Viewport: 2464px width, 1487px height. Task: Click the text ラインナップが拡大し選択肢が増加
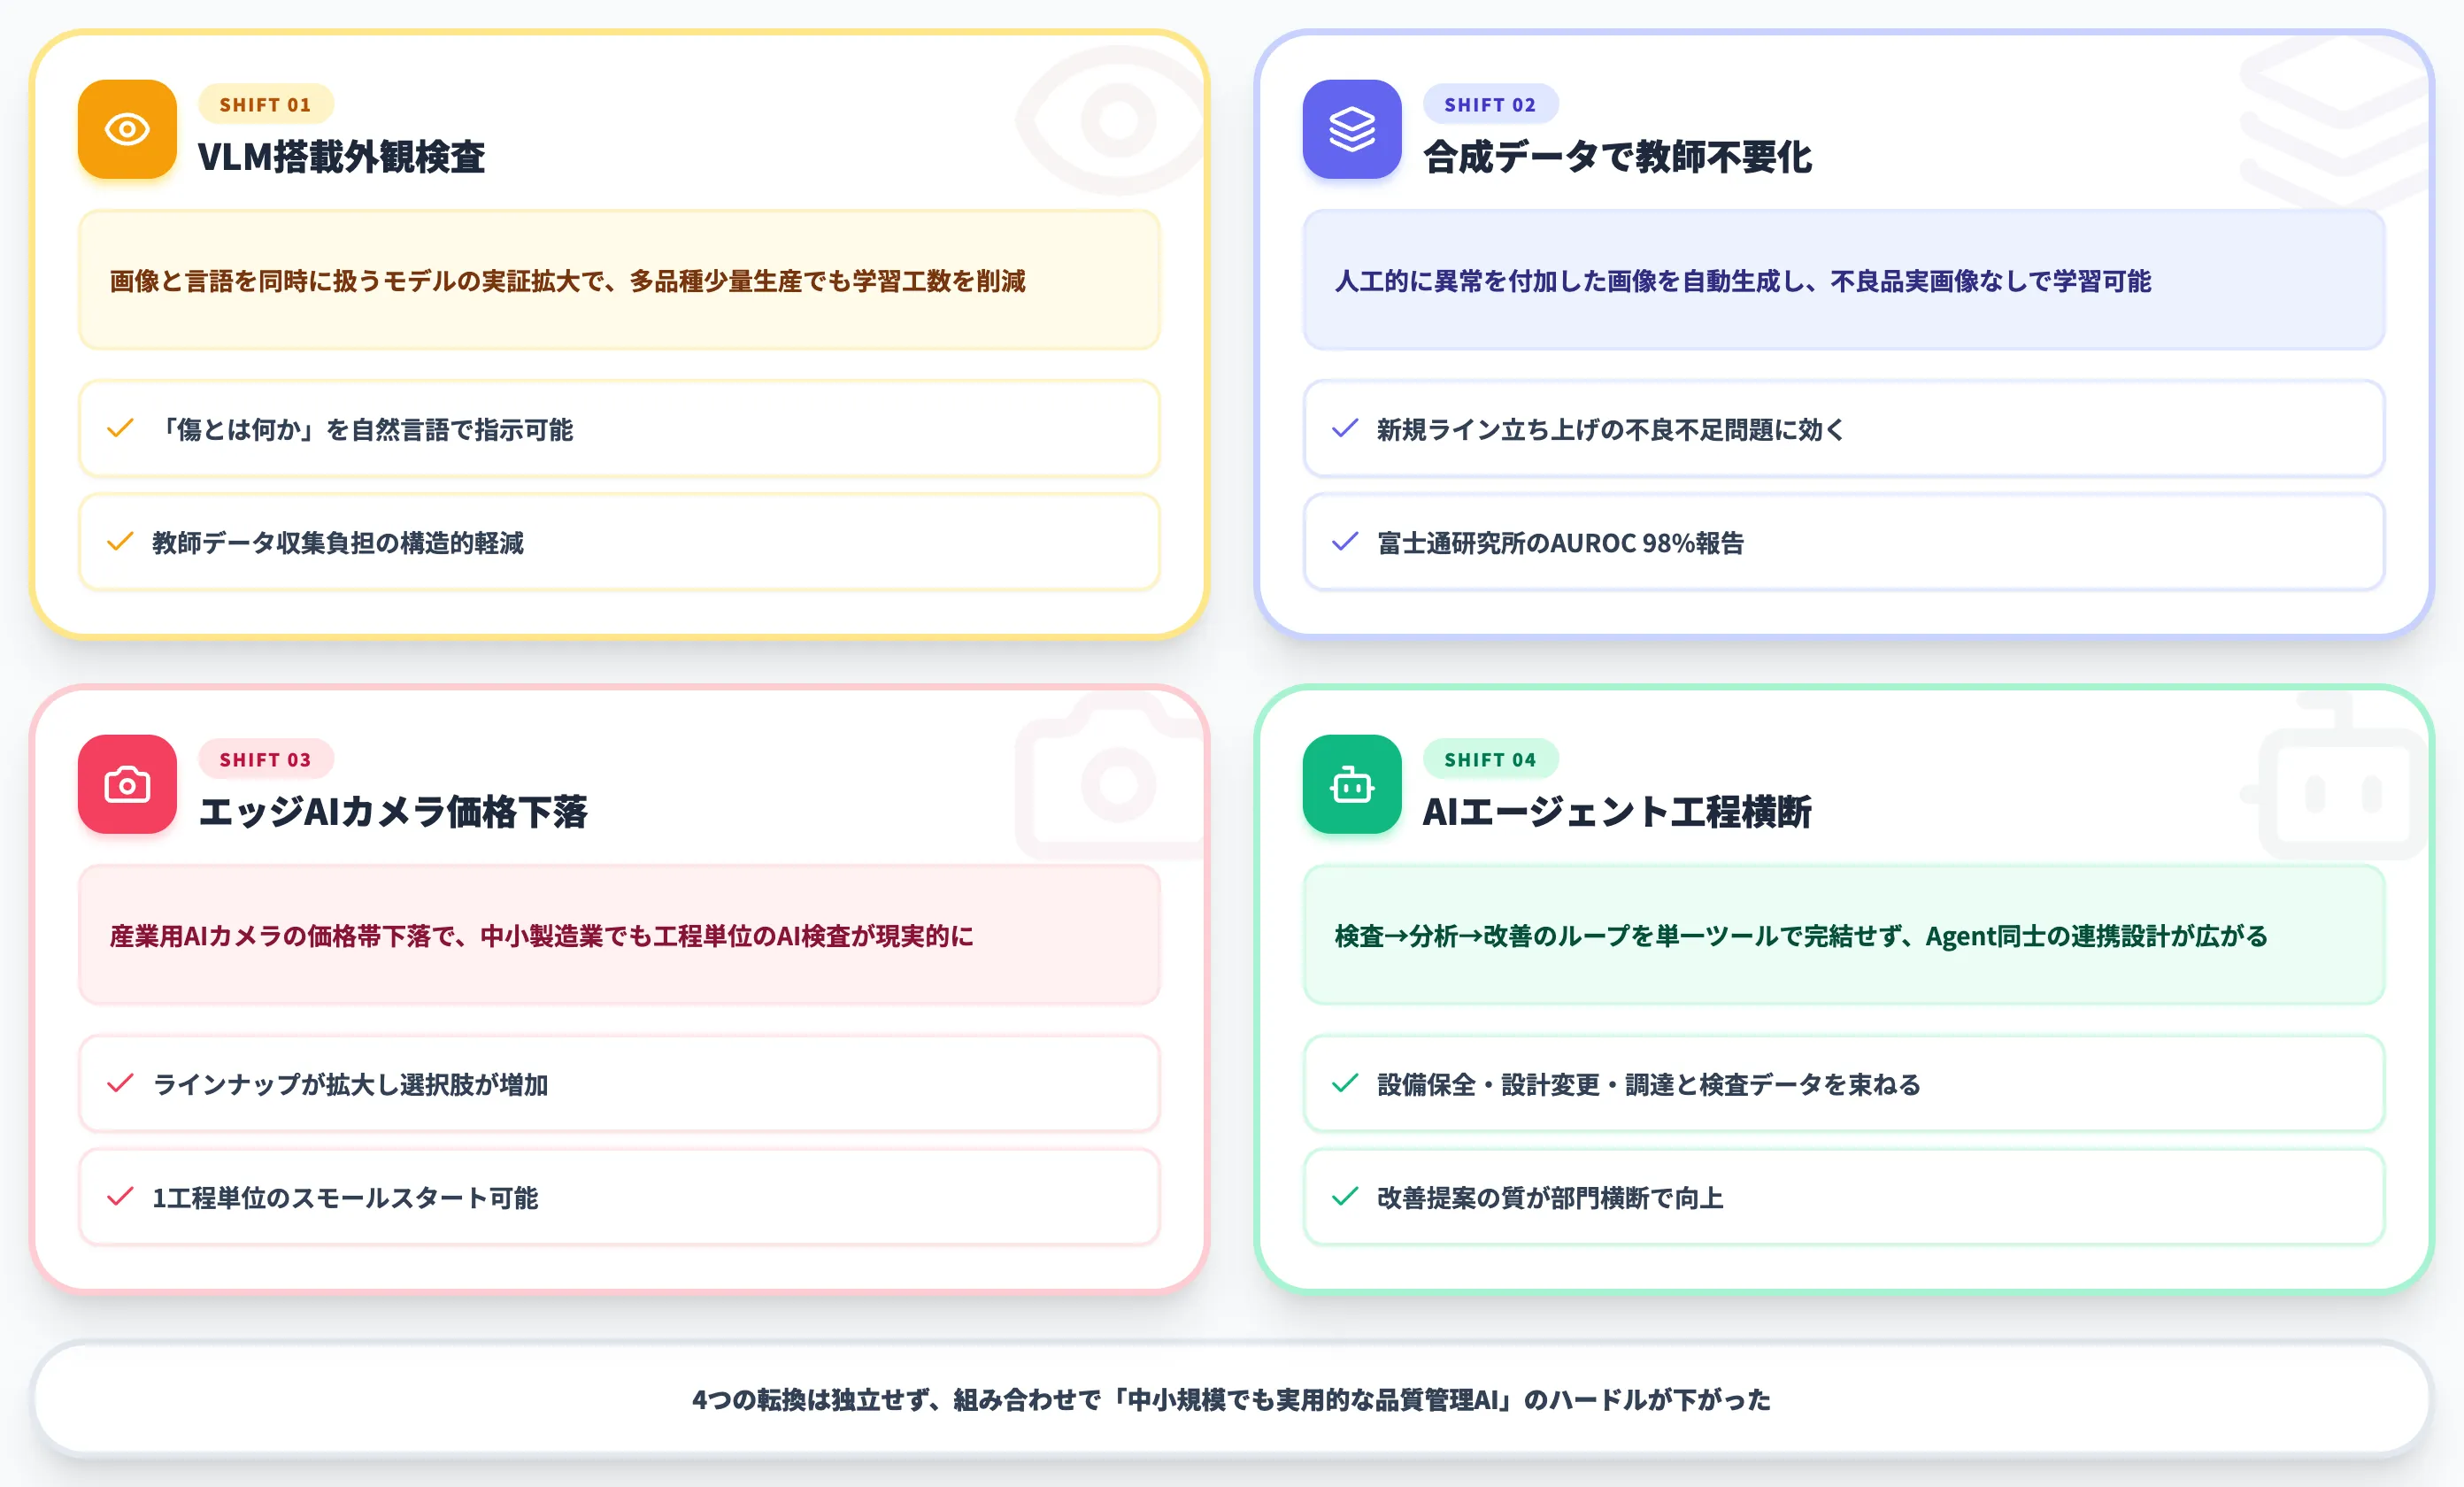click(x=350, y=1085)
